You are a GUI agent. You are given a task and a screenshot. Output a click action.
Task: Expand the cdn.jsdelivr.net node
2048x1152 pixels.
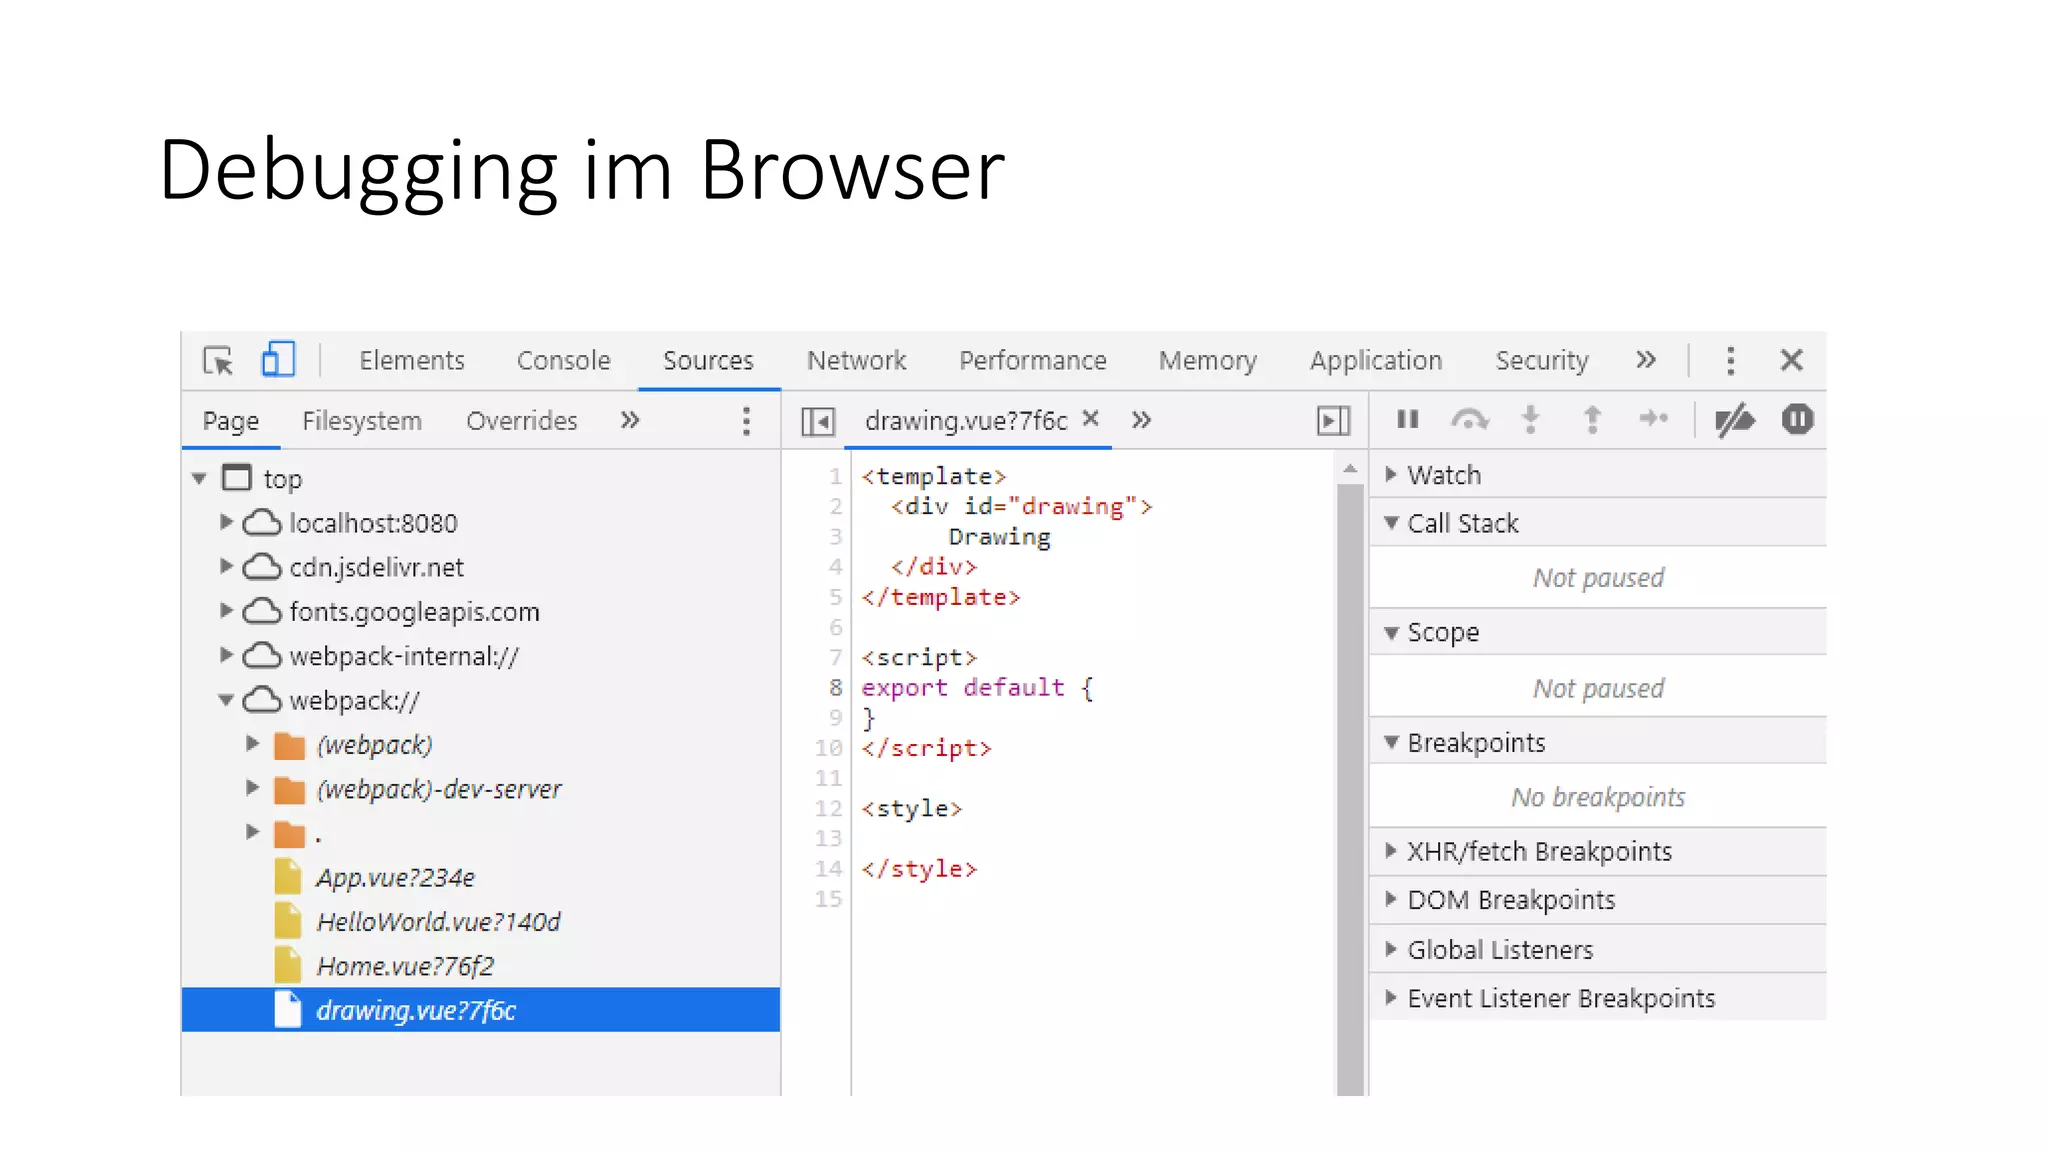click(x=226, y=566)
